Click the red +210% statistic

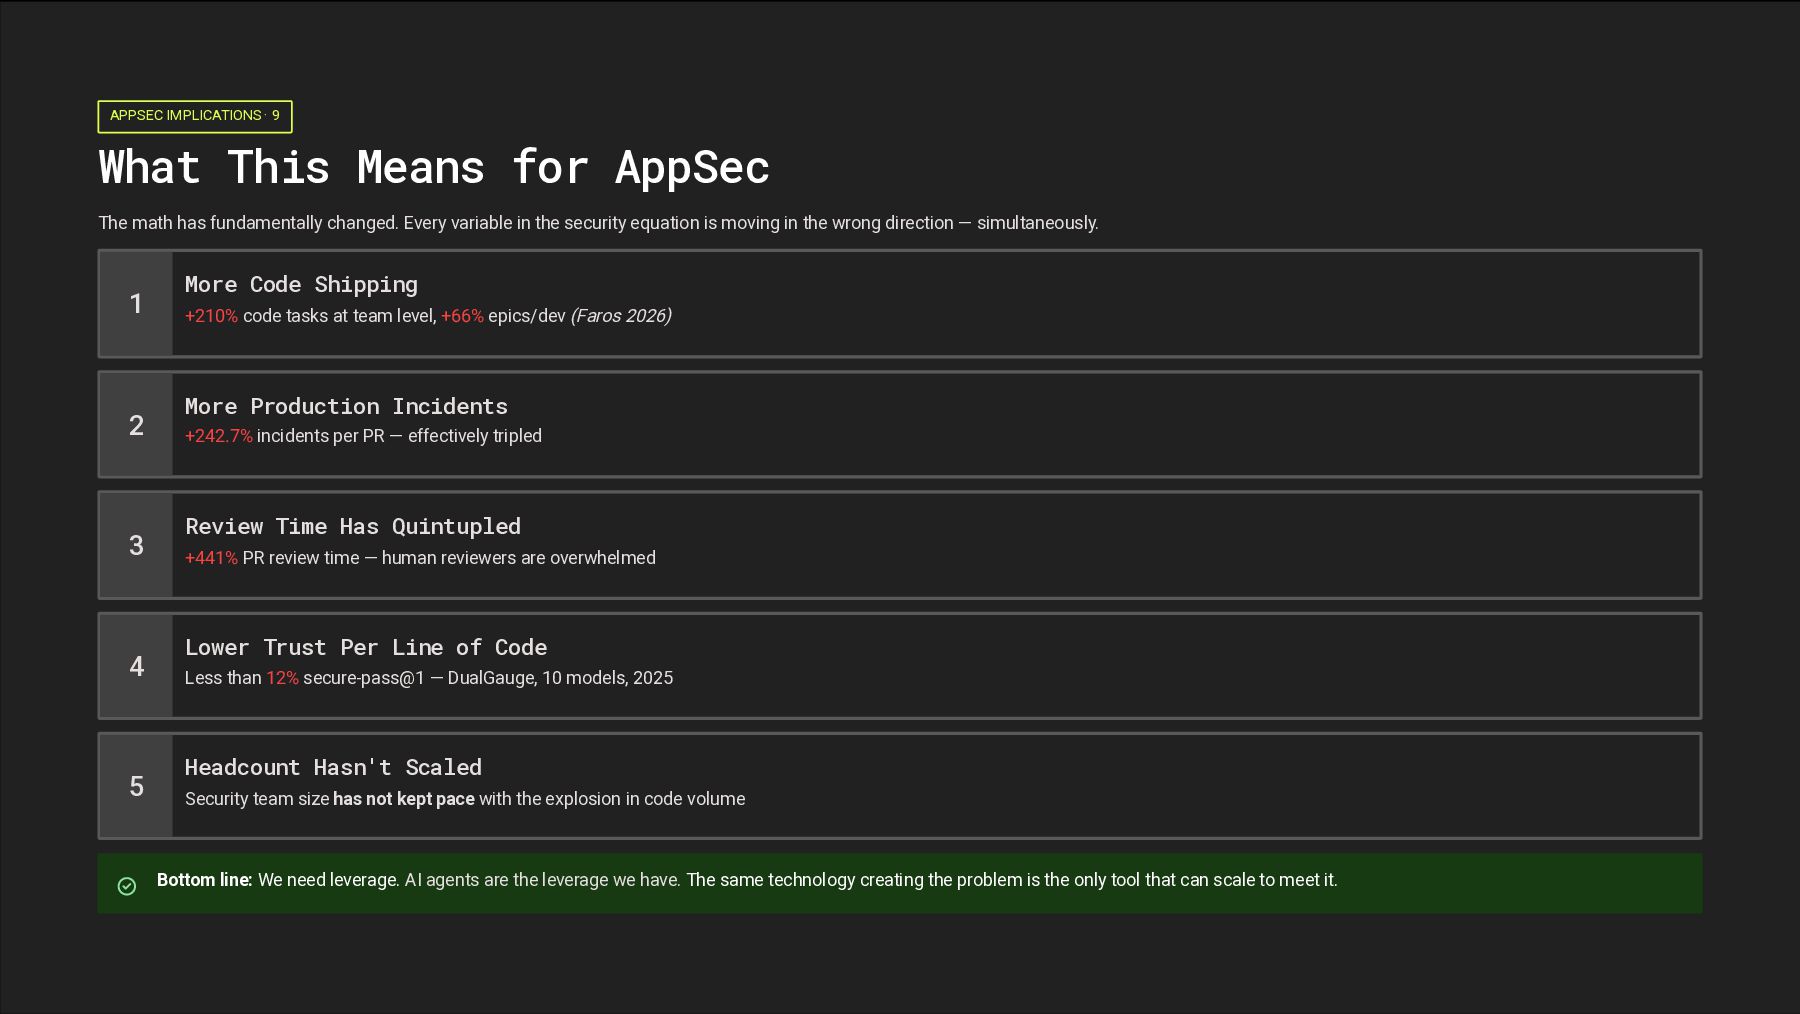point(211,316)
